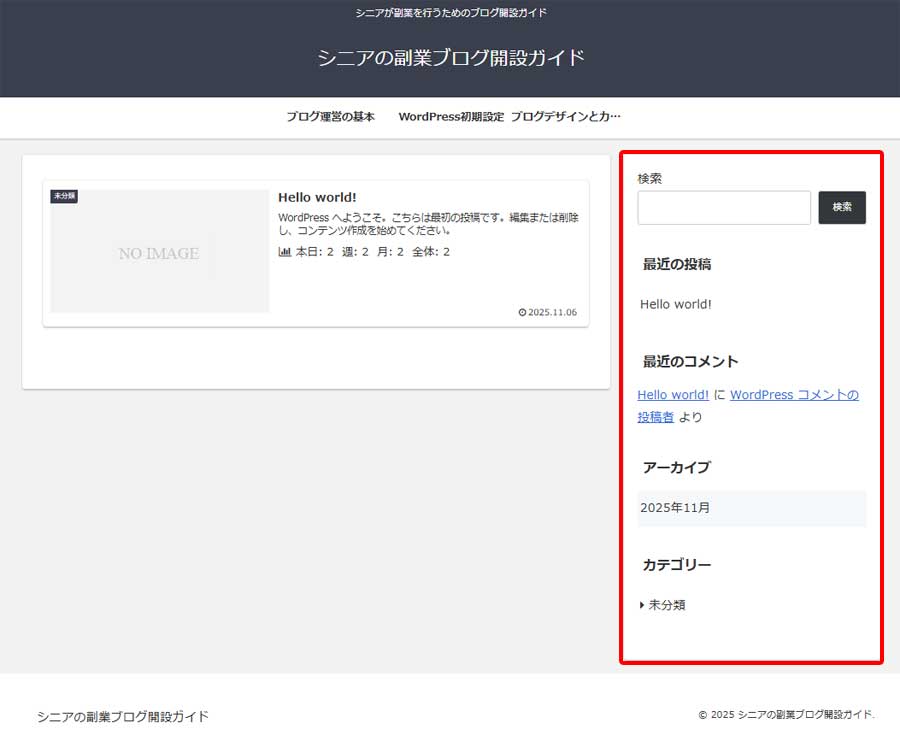
Task: Click シニアの副業ブログ開設ガイド in the footer
Action: pos(121,716)
